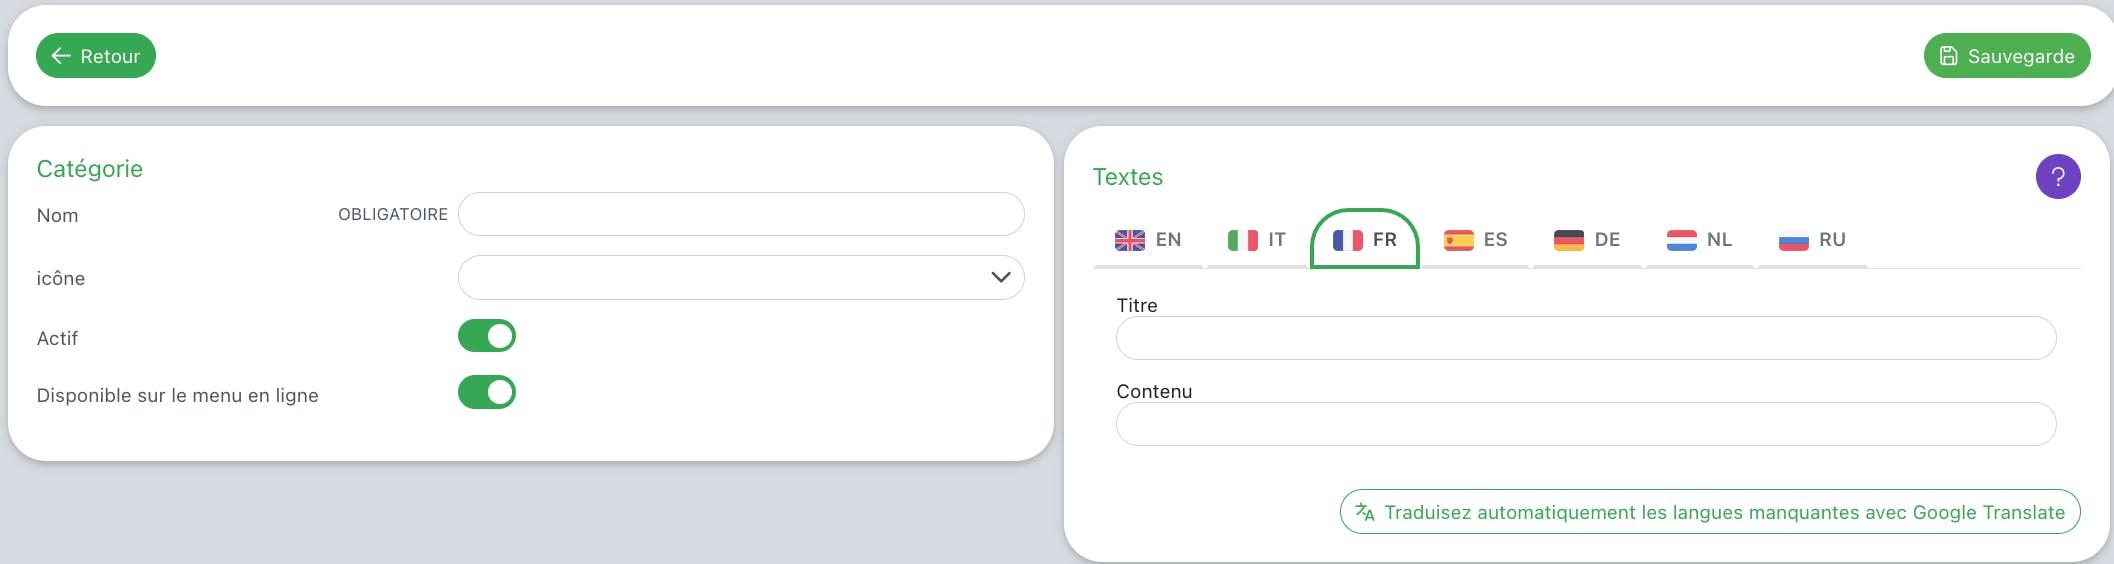Click the Sauvegarde save button
The width and height of the screenshot is (2114, 564).
(x=2006, y=56)
